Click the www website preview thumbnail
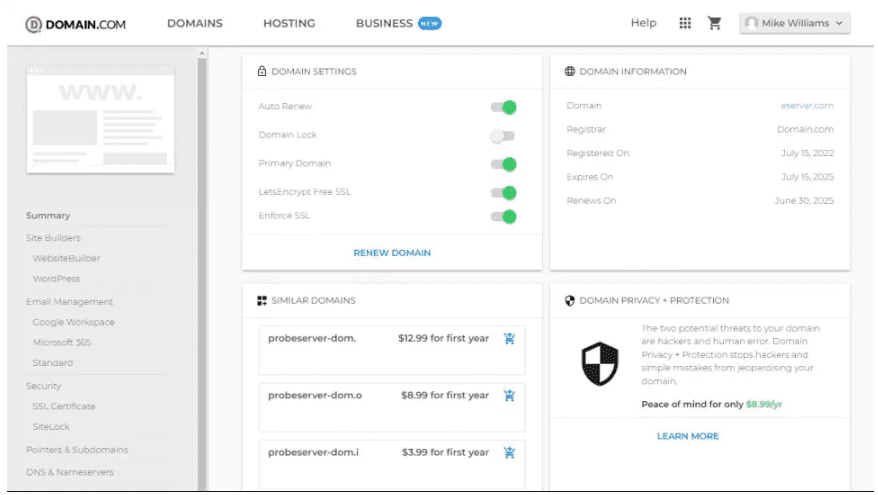Screen dimensions: 878x495 coord(100,120)
